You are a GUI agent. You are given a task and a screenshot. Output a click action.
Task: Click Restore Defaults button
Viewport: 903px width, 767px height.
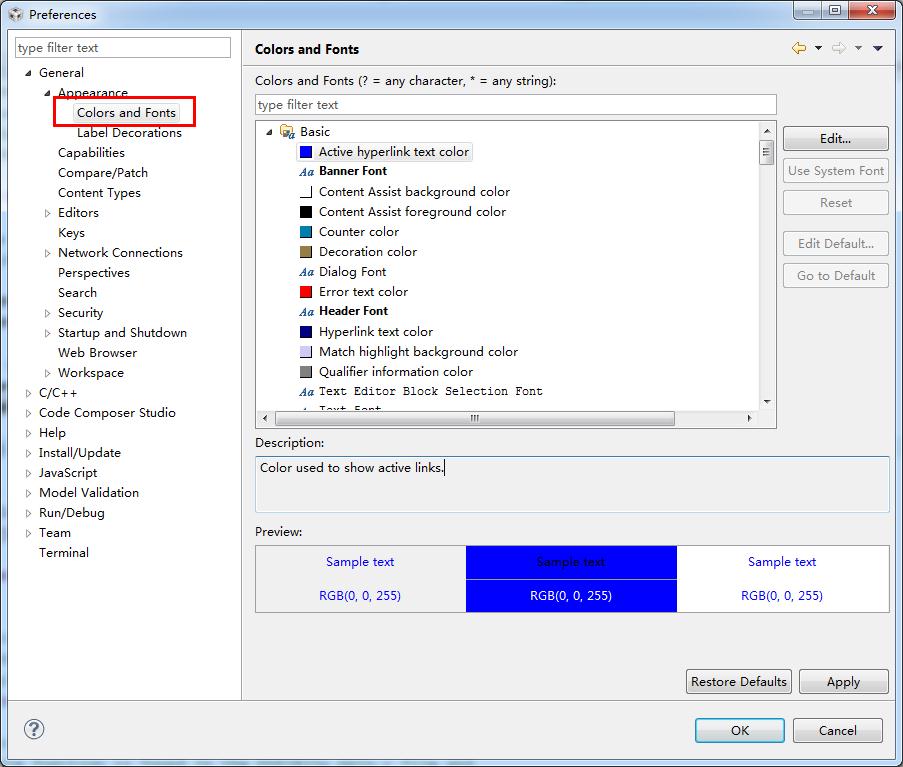click(739, 681)
